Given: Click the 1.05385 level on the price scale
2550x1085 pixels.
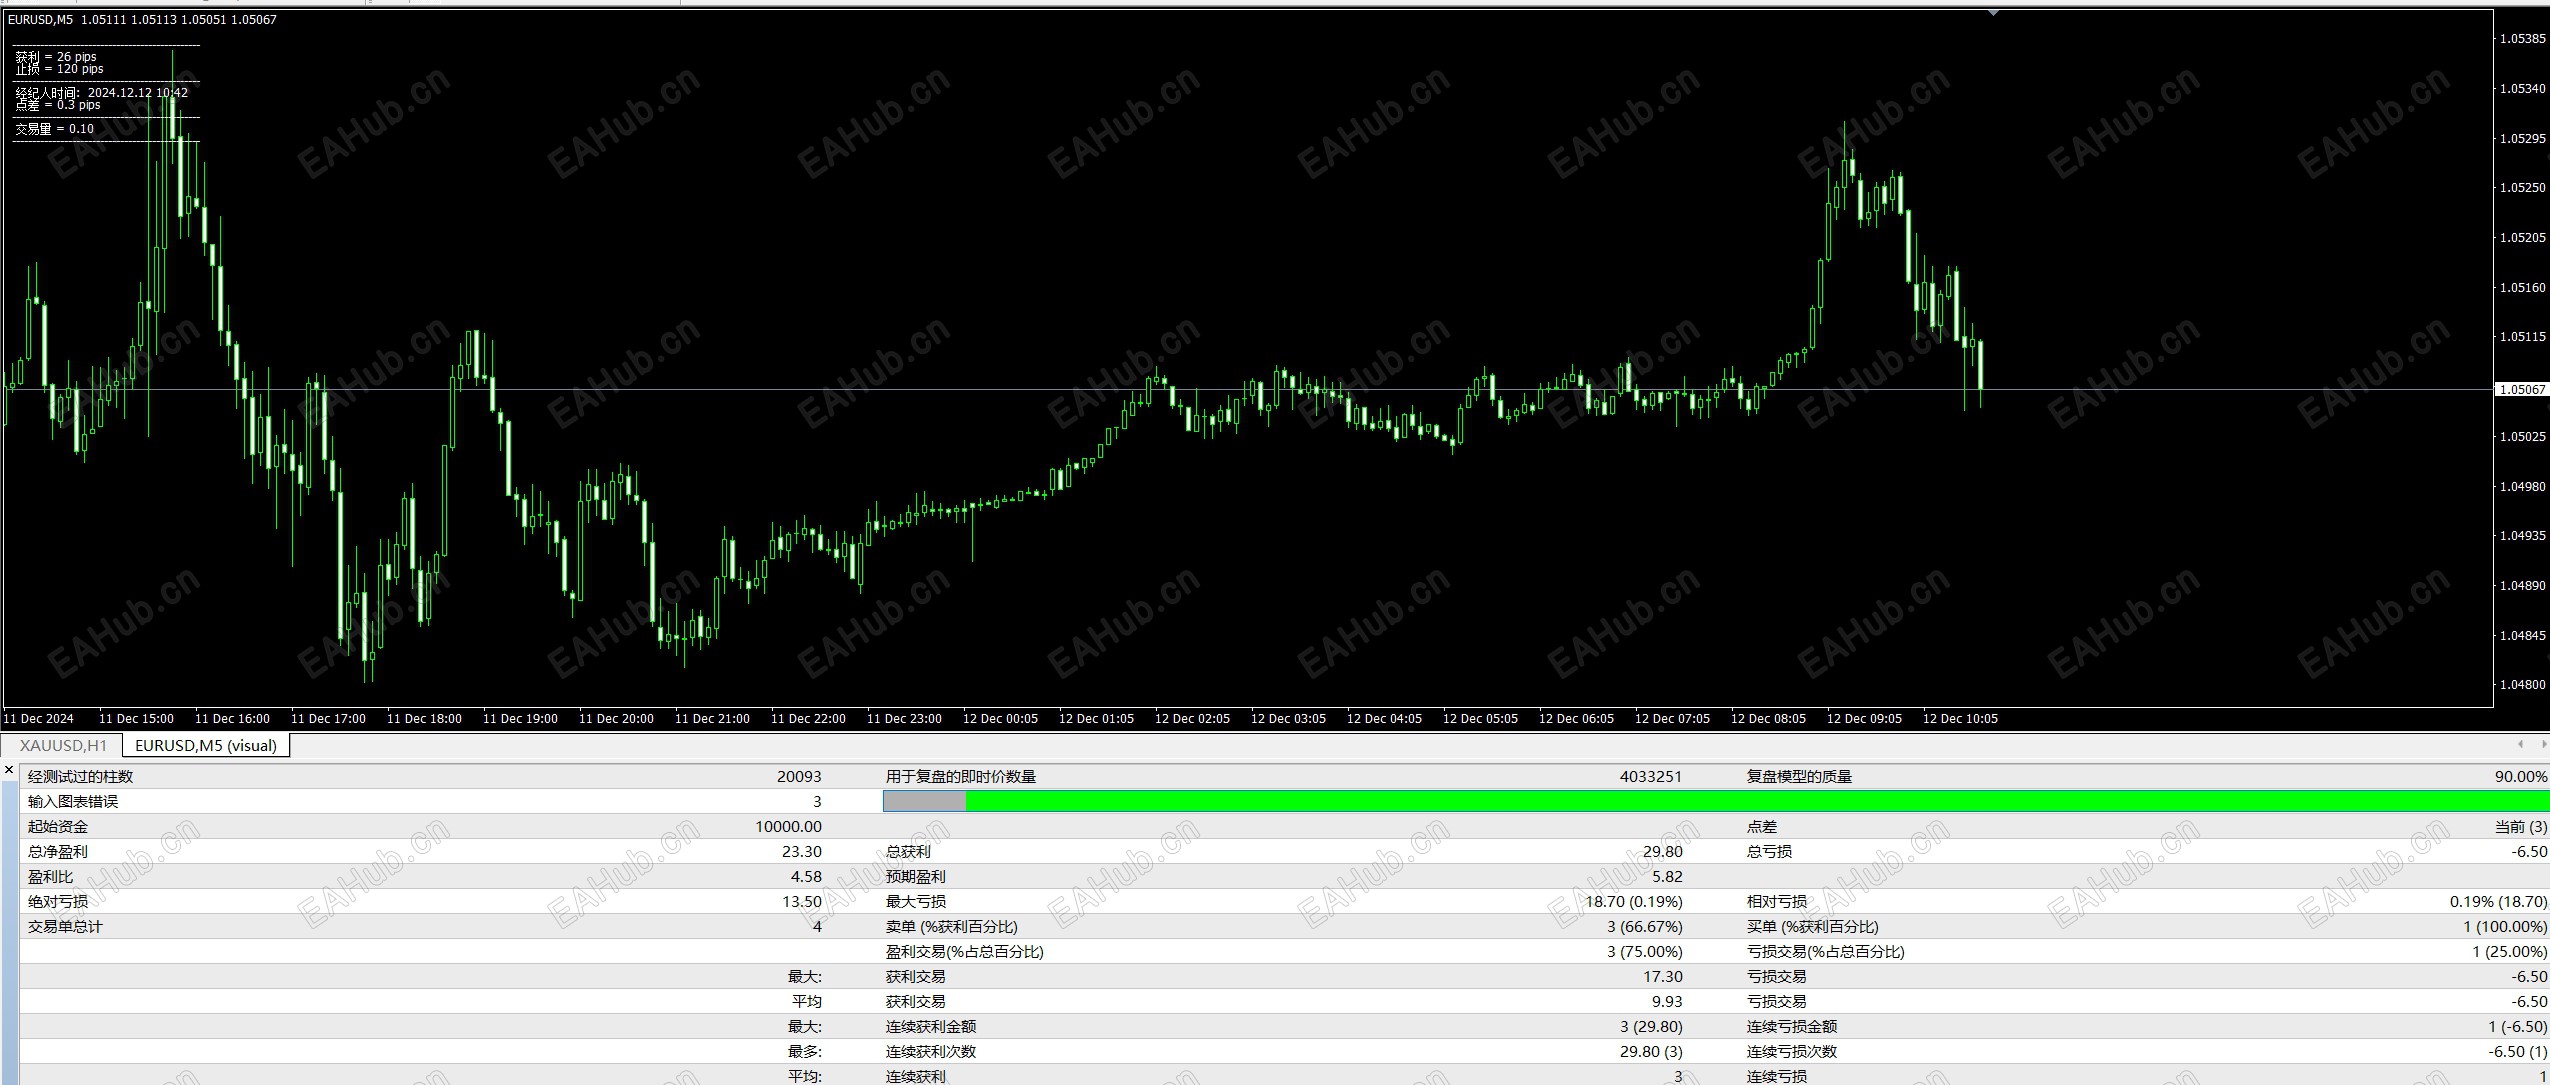Looking at the screenshot, I should click(x=2521, y=38).
